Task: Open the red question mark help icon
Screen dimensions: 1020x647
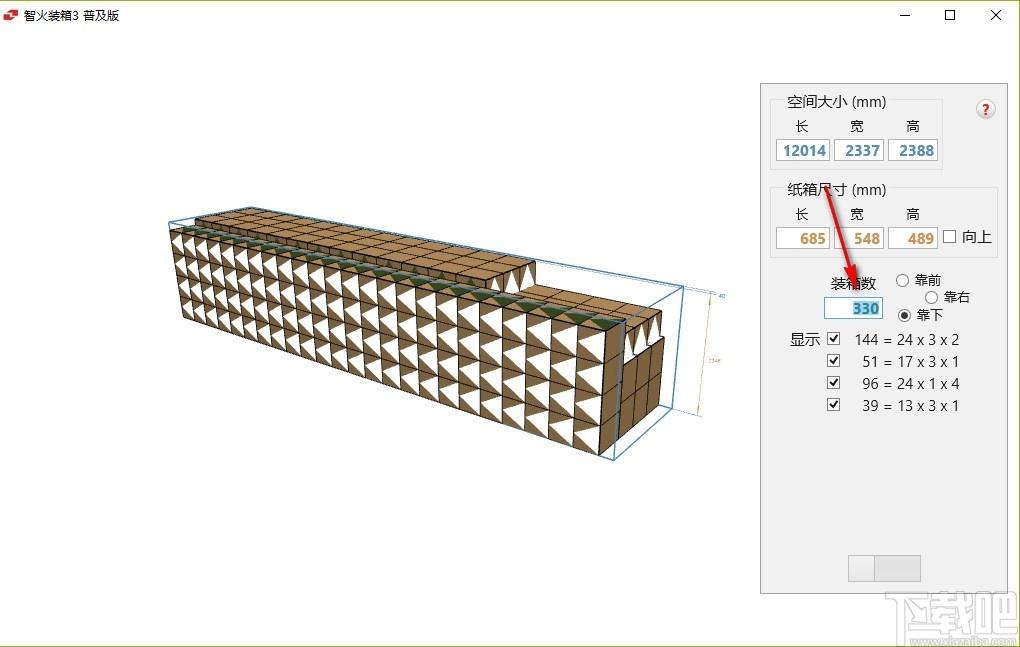Action: click(986, 109)
